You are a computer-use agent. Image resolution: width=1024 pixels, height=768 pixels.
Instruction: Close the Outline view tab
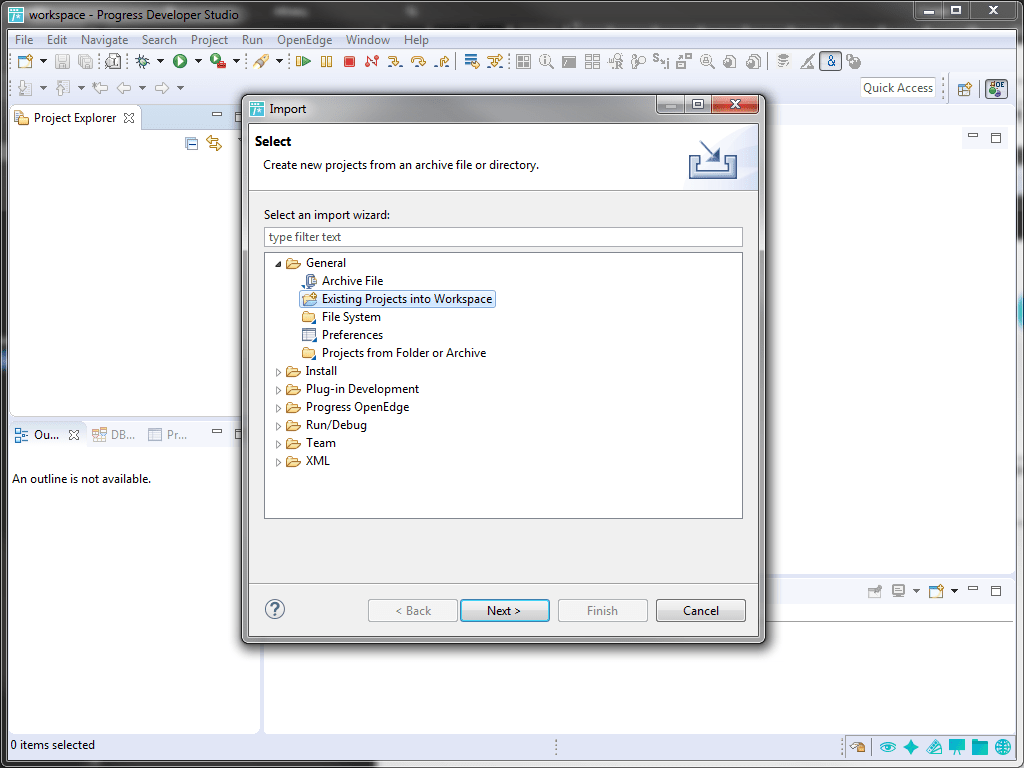74,435
